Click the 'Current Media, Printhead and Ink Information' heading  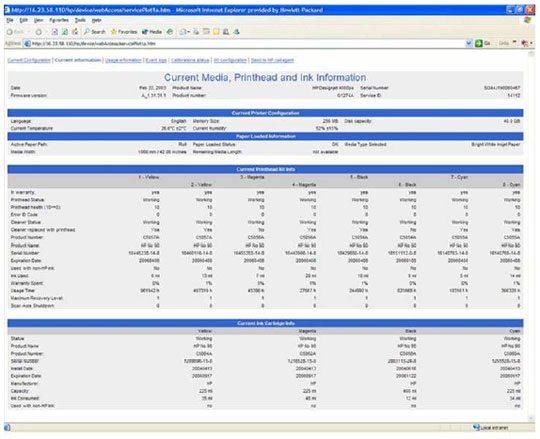pos(265,77)
